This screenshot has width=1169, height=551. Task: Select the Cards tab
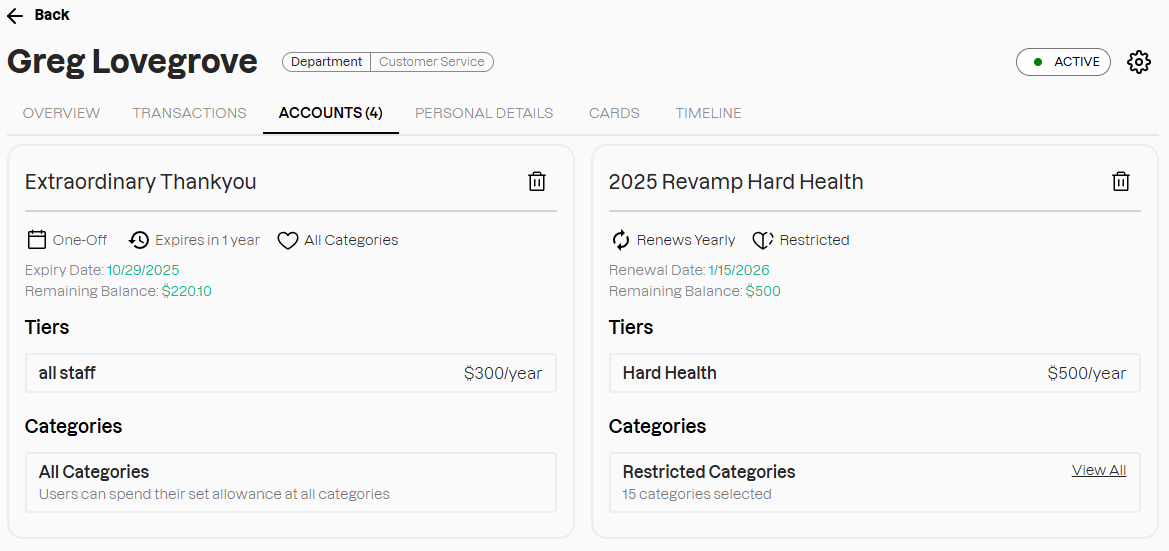pos(614,113)
